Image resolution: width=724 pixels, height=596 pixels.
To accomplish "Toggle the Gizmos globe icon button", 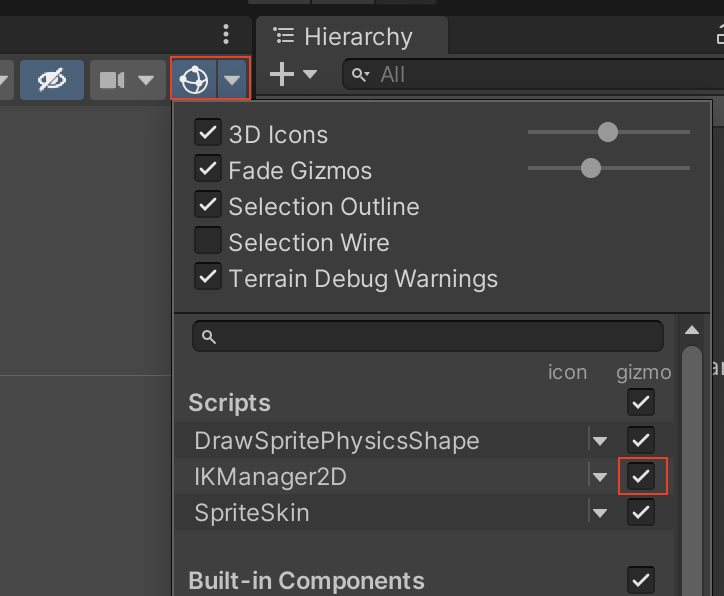I will click(x=194, y=80).
